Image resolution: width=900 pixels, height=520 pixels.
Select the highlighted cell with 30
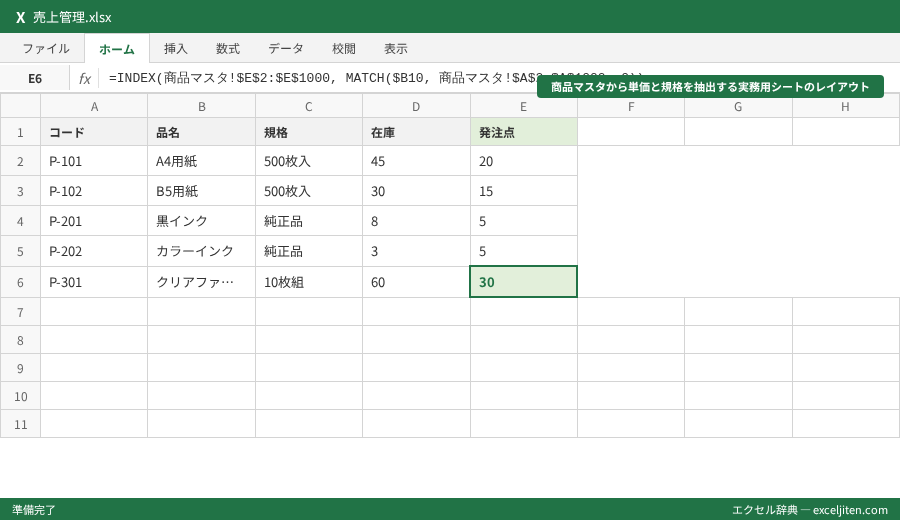(523, 282)
